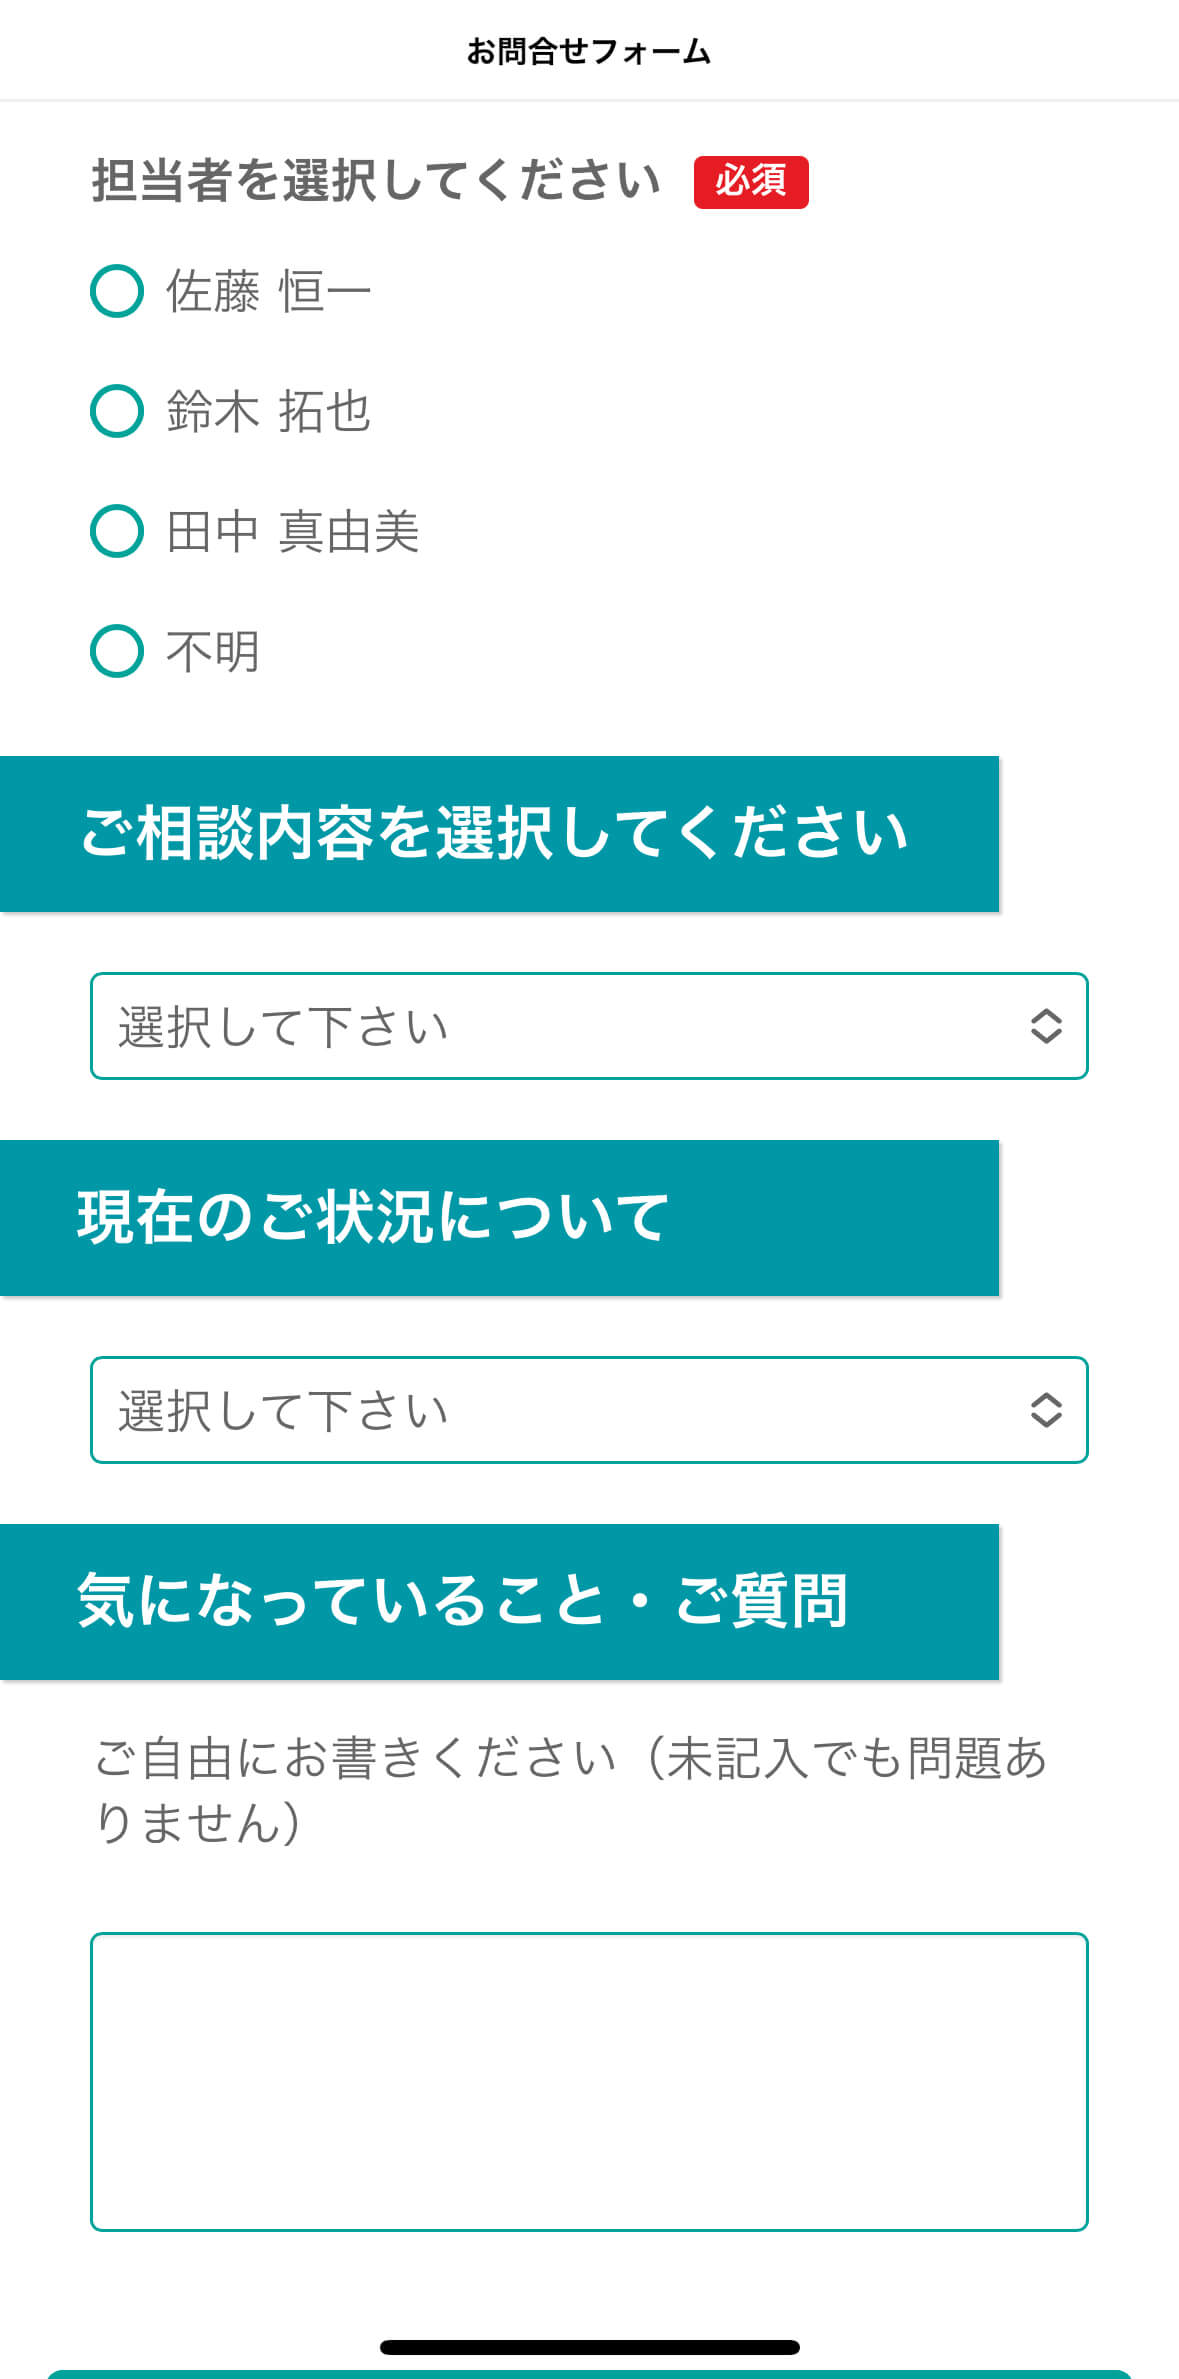Click the up-down arrows icon under ご相談内容
The image size is (1179, 2379).
point(1045,1026)
